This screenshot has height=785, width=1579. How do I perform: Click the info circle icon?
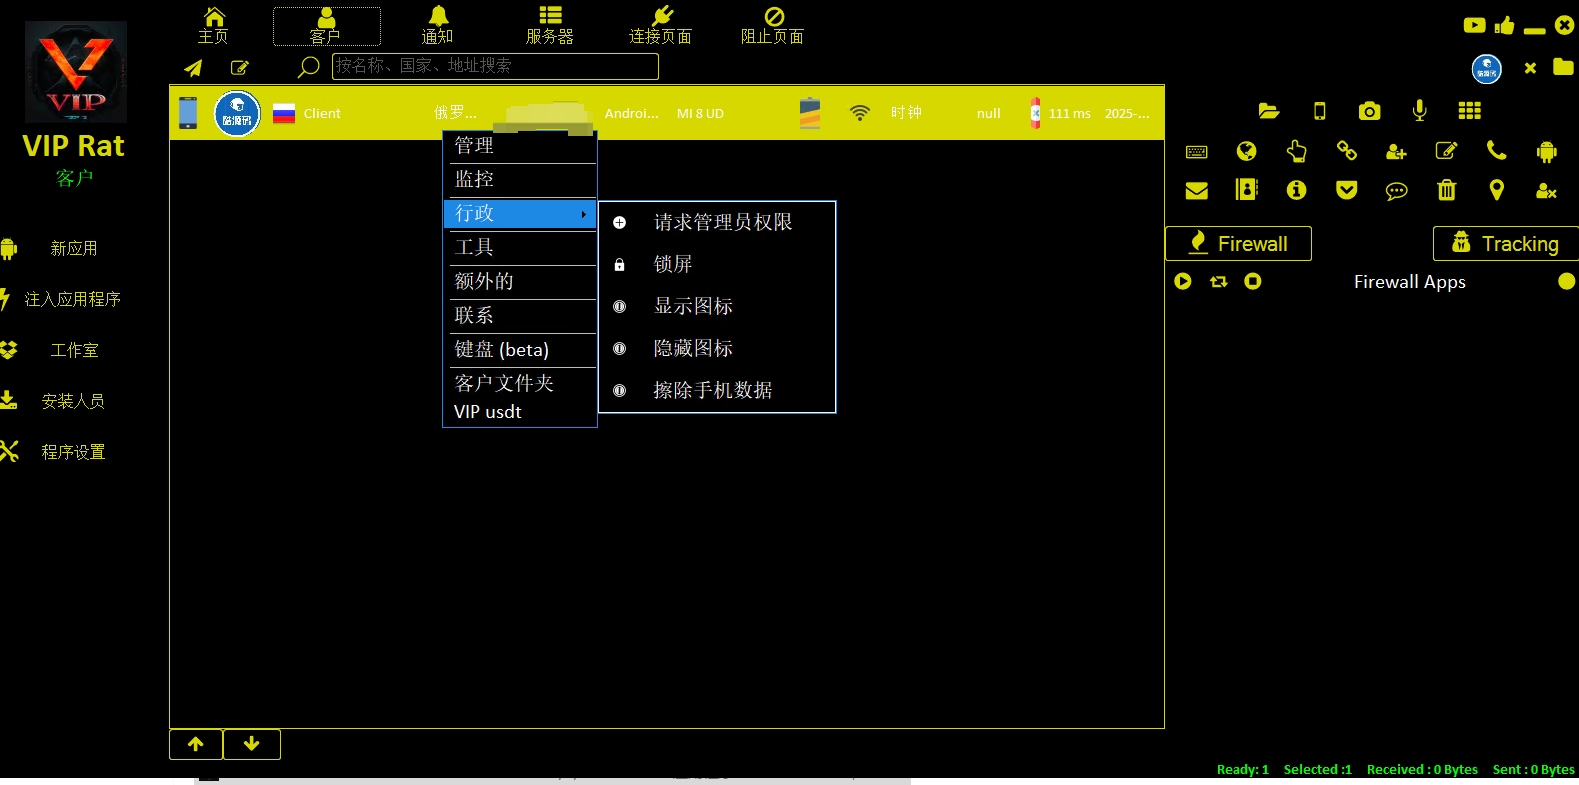tap(1296, 190)
